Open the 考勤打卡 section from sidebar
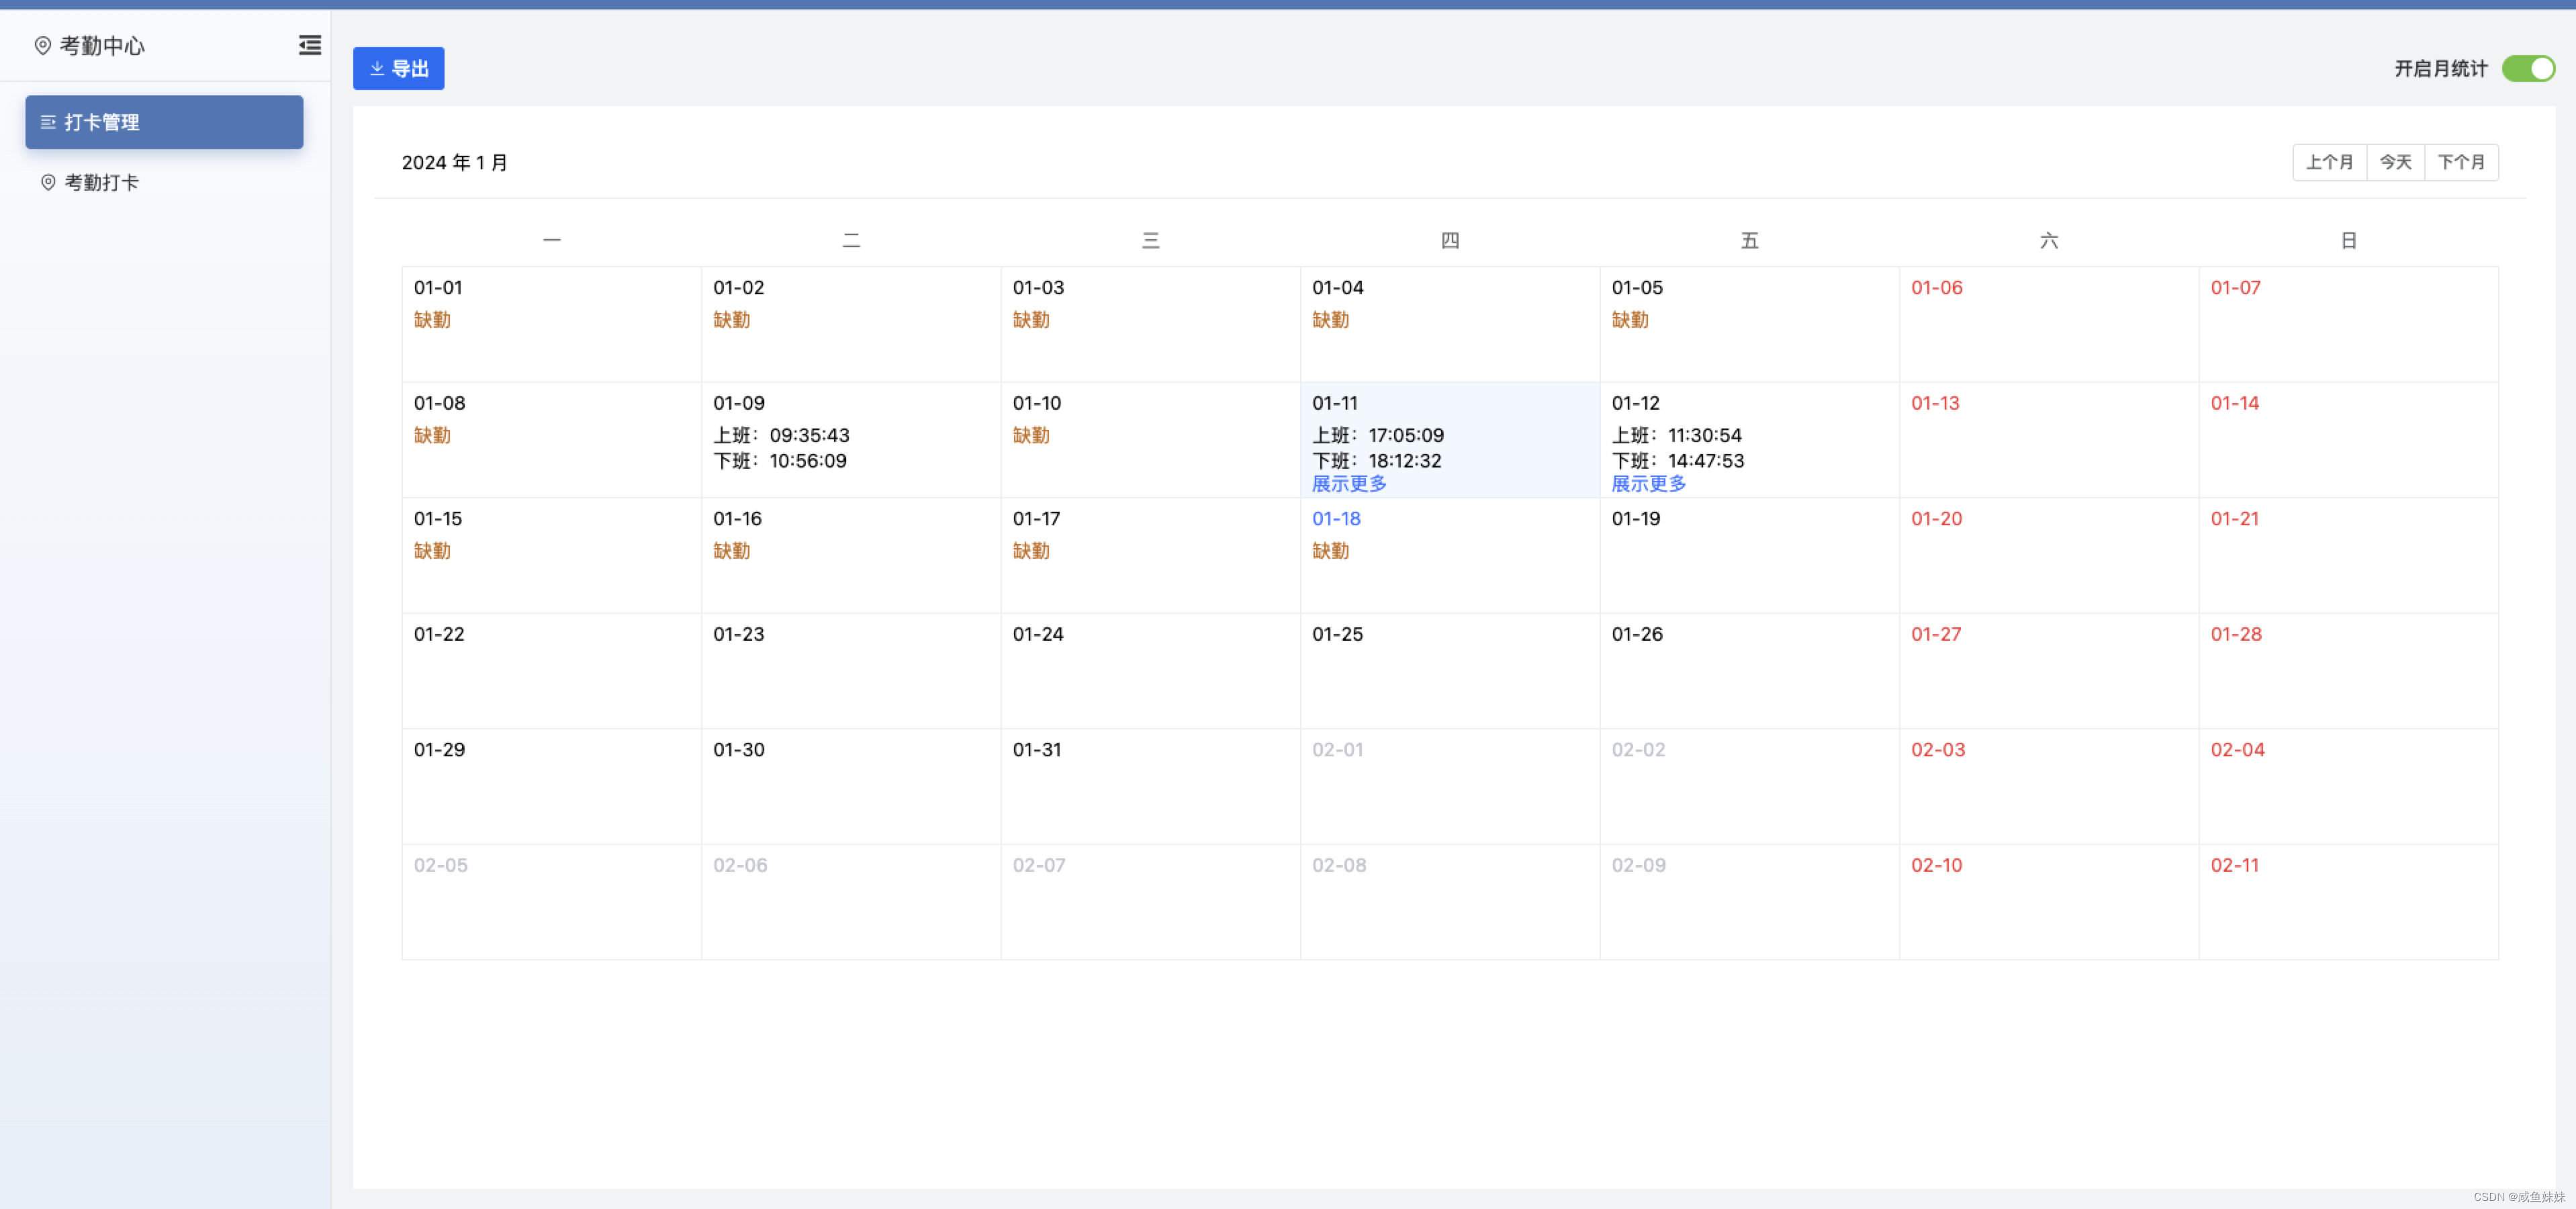 pyautogui.click(x=100, y=182)
